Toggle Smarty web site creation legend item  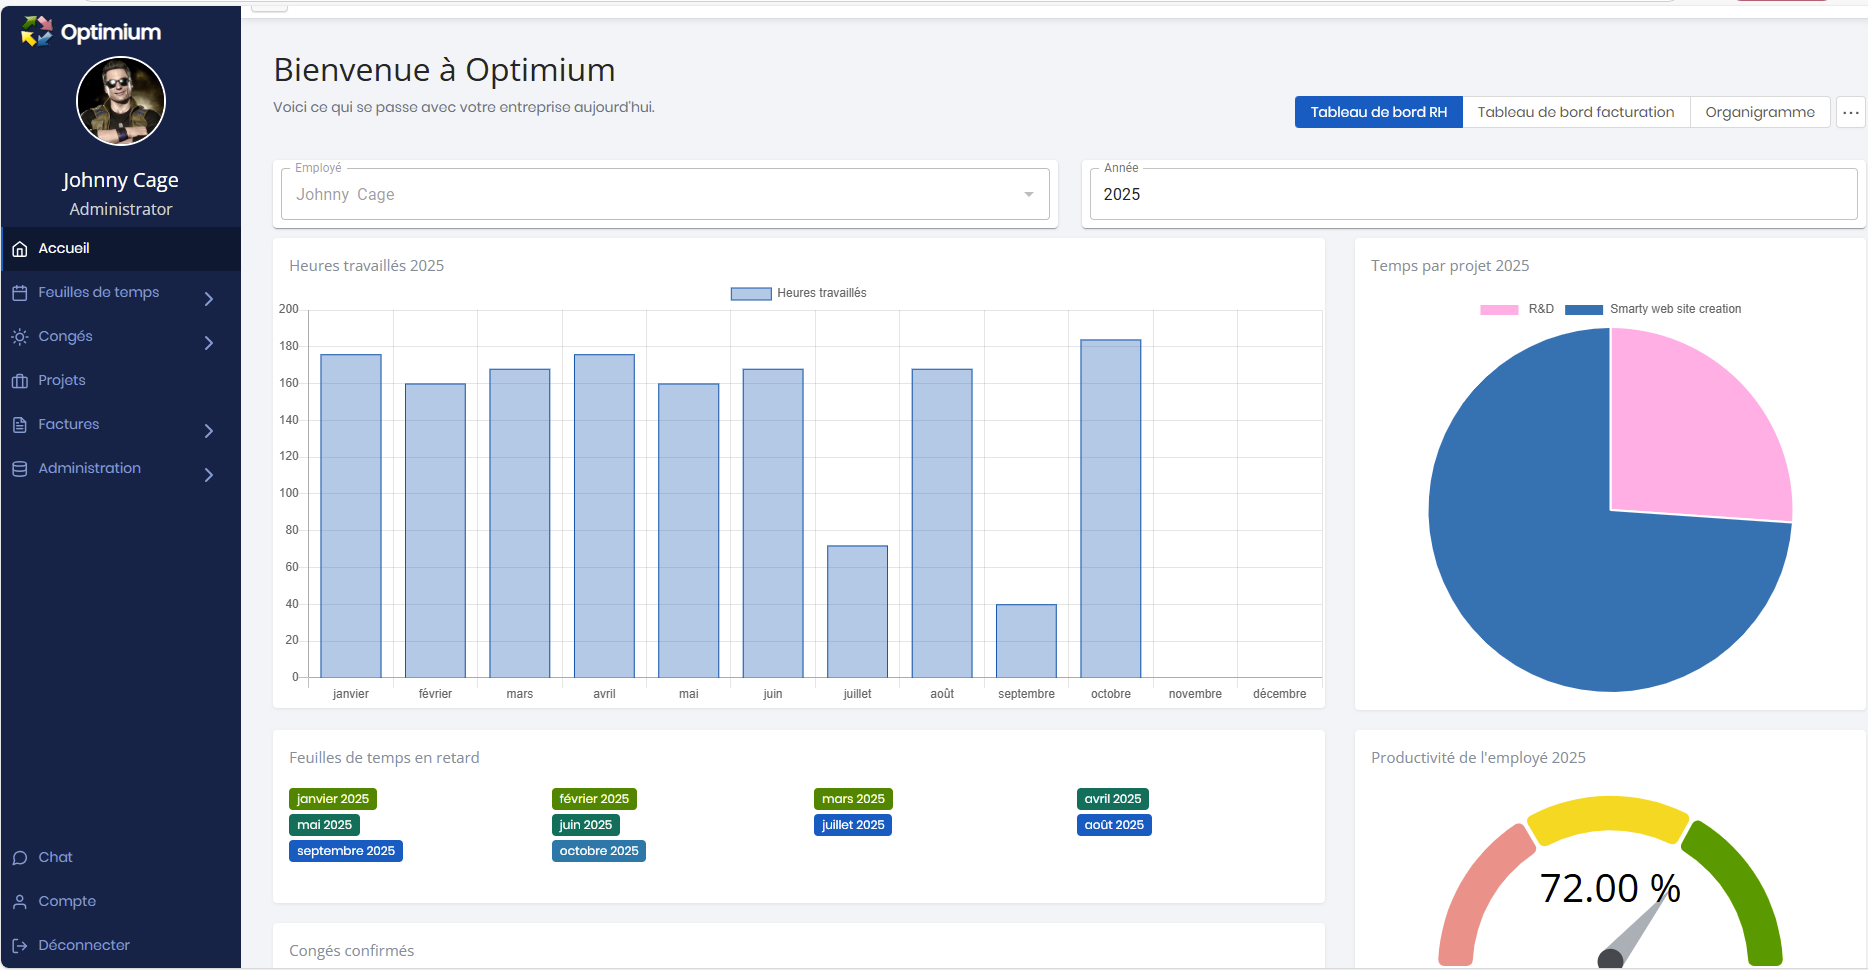pos(1584,310)
